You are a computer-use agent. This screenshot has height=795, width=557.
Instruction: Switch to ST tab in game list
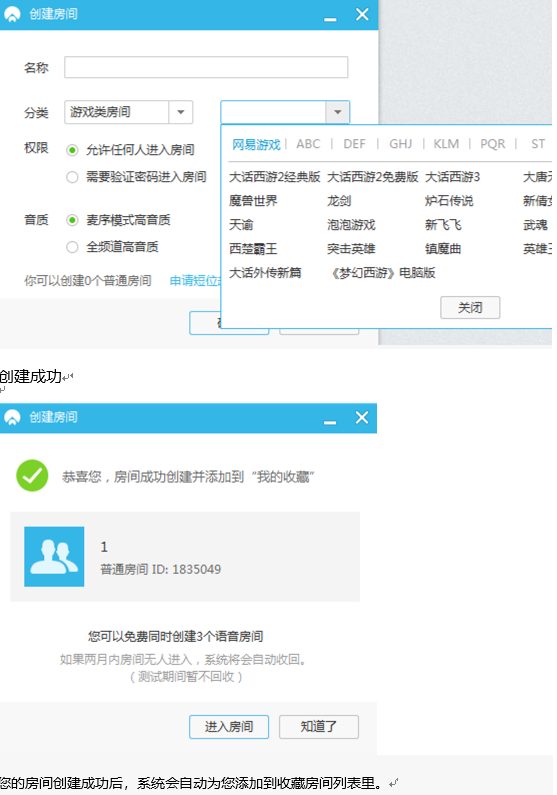pos(538,144)
